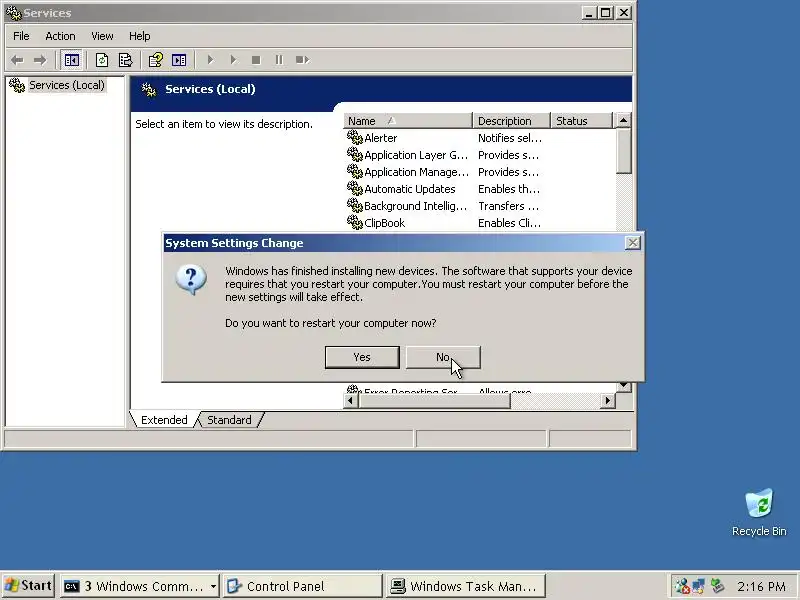Image resolution: width=800 pixels, height=600 pixels.
Task: Open the Start menu
Action: tap(29, 586)
